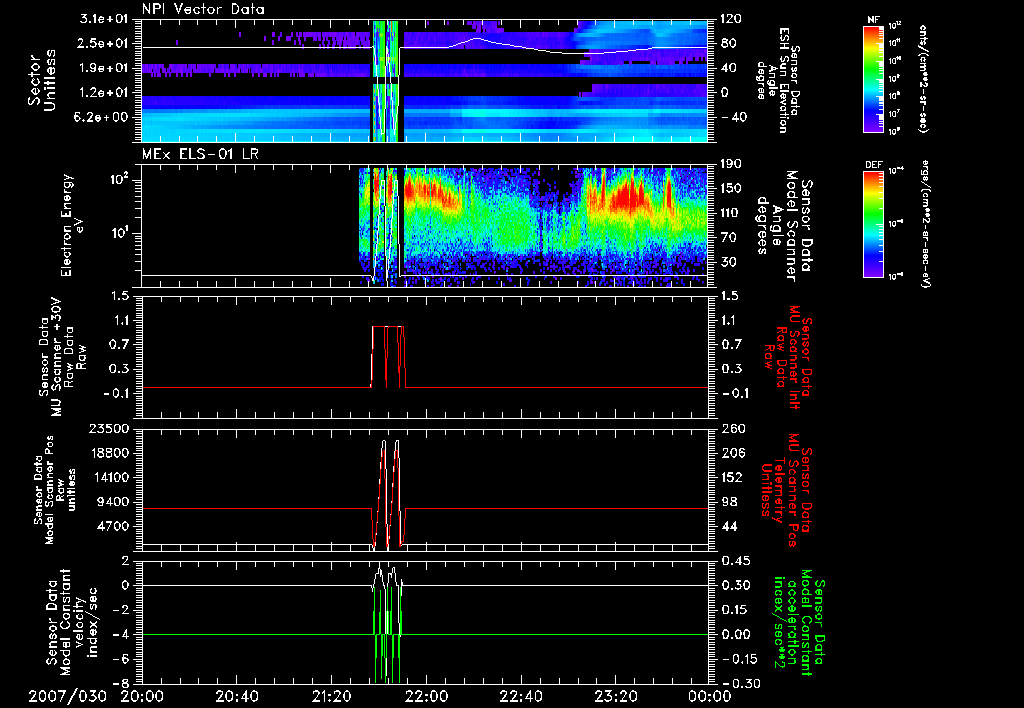
Task: Click the NF color scale bar
Action: (873, 78)
